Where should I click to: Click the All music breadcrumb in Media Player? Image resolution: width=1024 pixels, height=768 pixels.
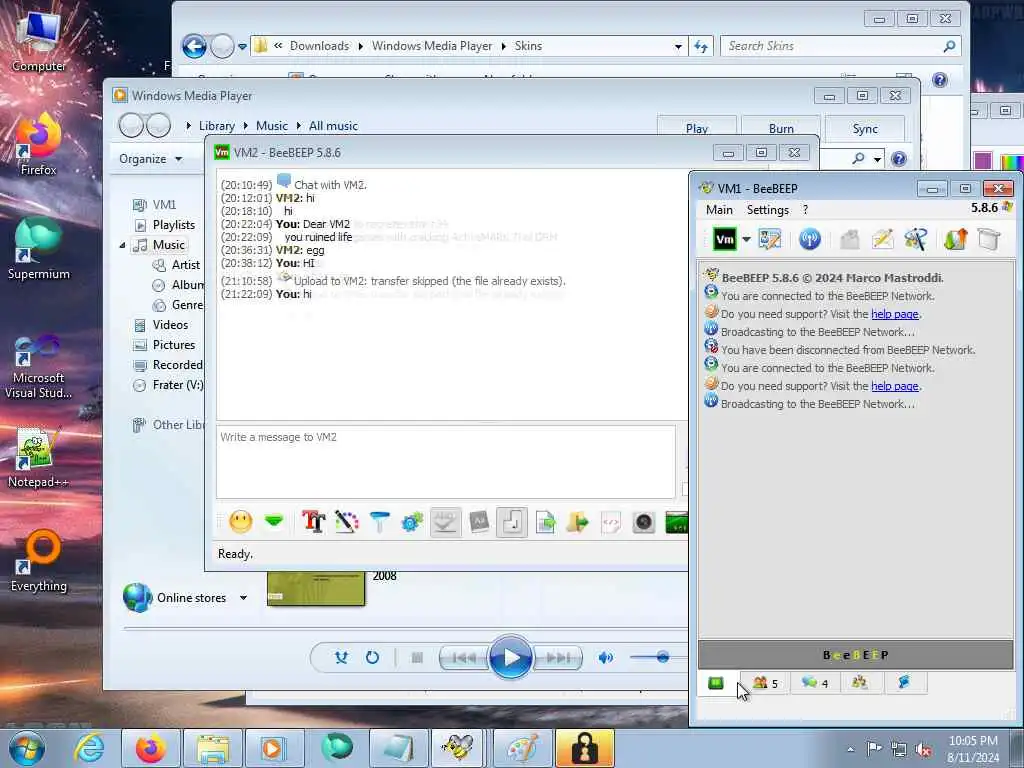333,126
